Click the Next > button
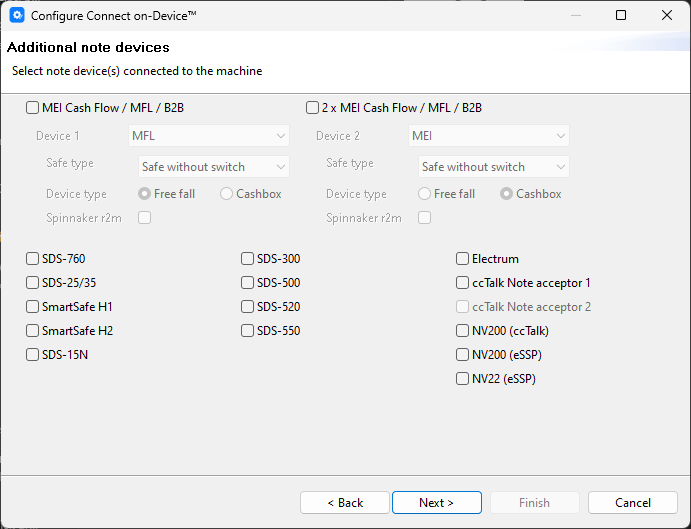The width and height of the screenshot is (691, 529). pyautogui.click(x=436, y=503)
